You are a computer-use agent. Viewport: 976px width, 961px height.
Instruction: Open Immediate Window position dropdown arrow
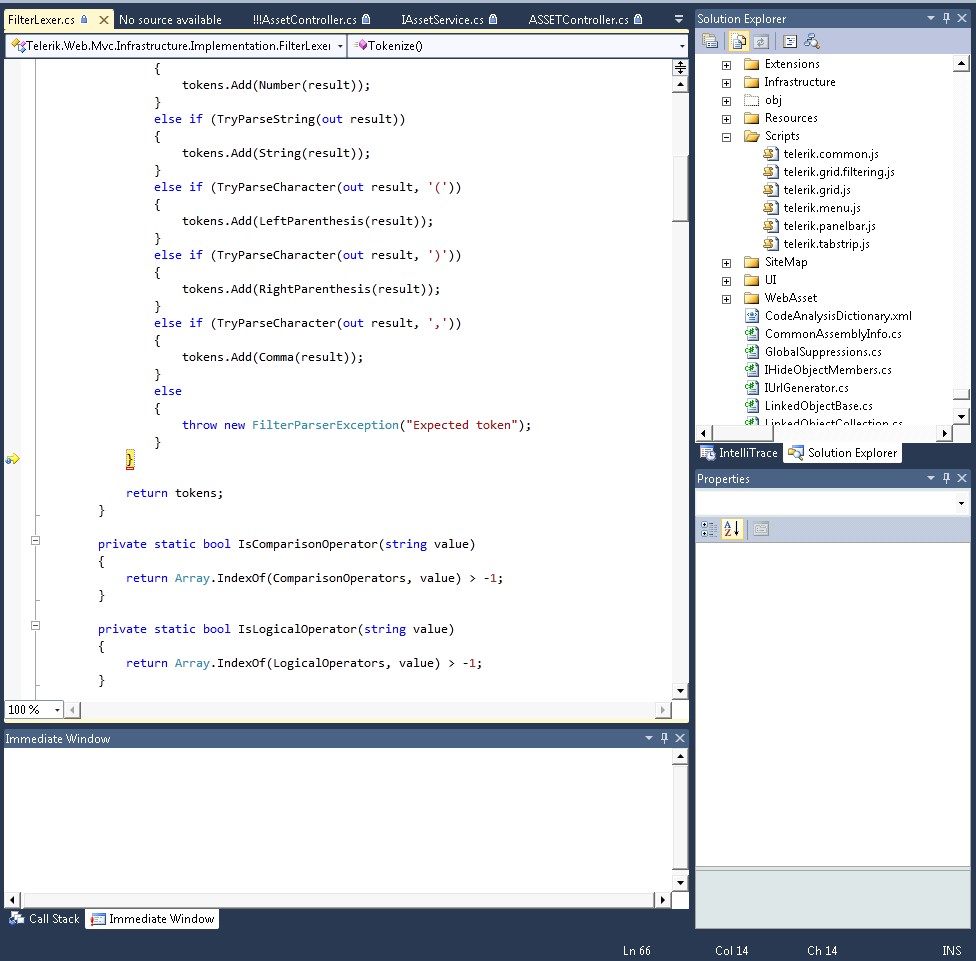(x=649, y=738)
